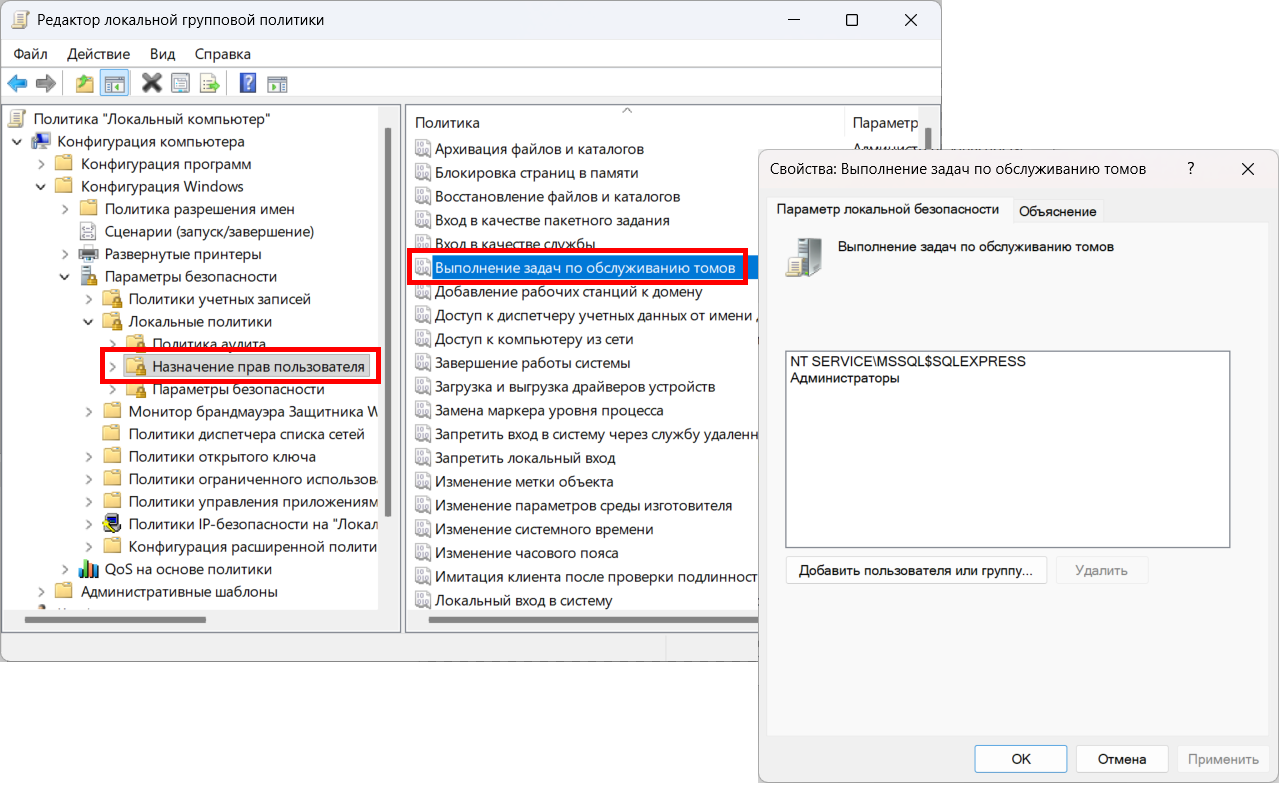Expand the Политики учетных записей node

89,299
